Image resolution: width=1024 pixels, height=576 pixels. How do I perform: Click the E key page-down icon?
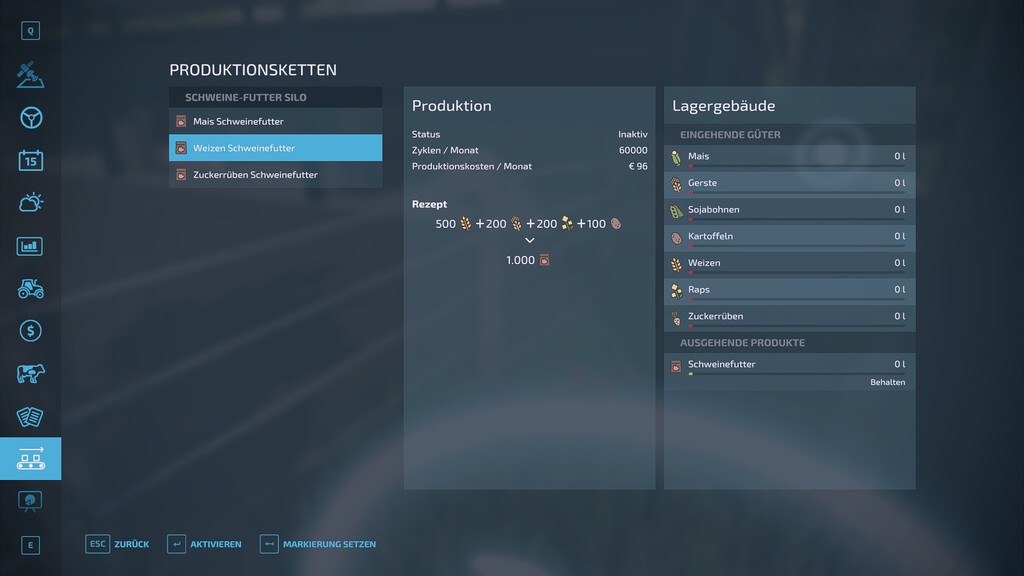(x=30, y=545)
